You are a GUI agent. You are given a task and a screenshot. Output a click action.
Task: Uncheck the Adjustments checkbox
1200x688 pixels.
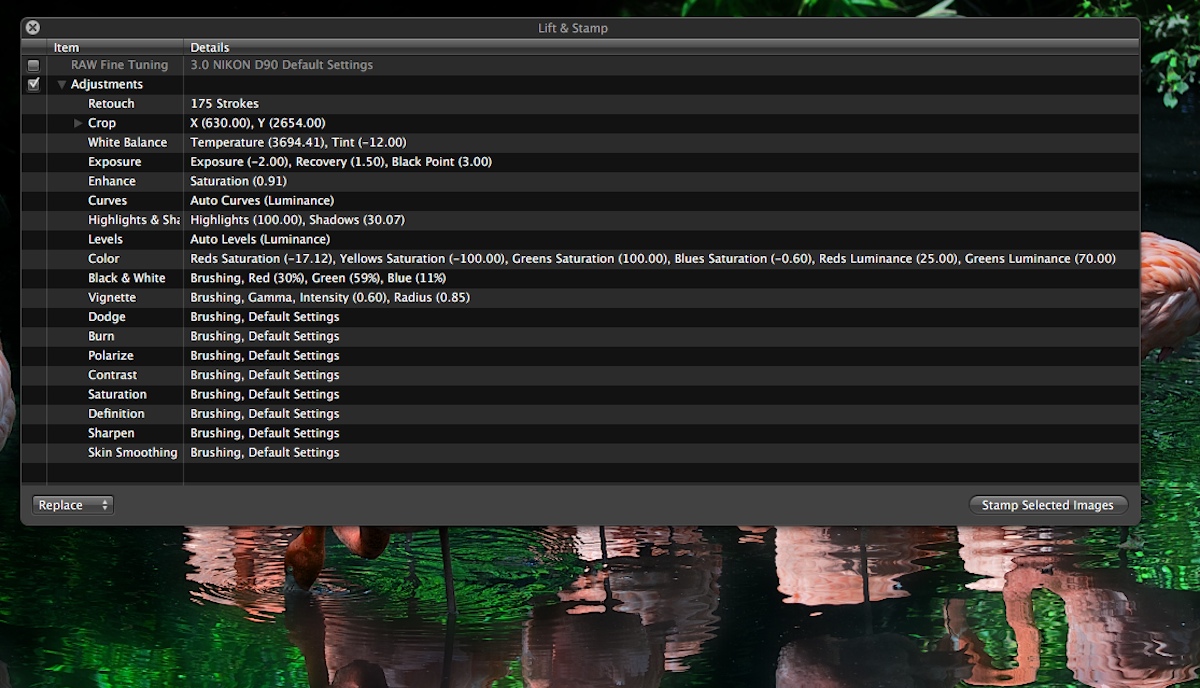tap(33, 85)
